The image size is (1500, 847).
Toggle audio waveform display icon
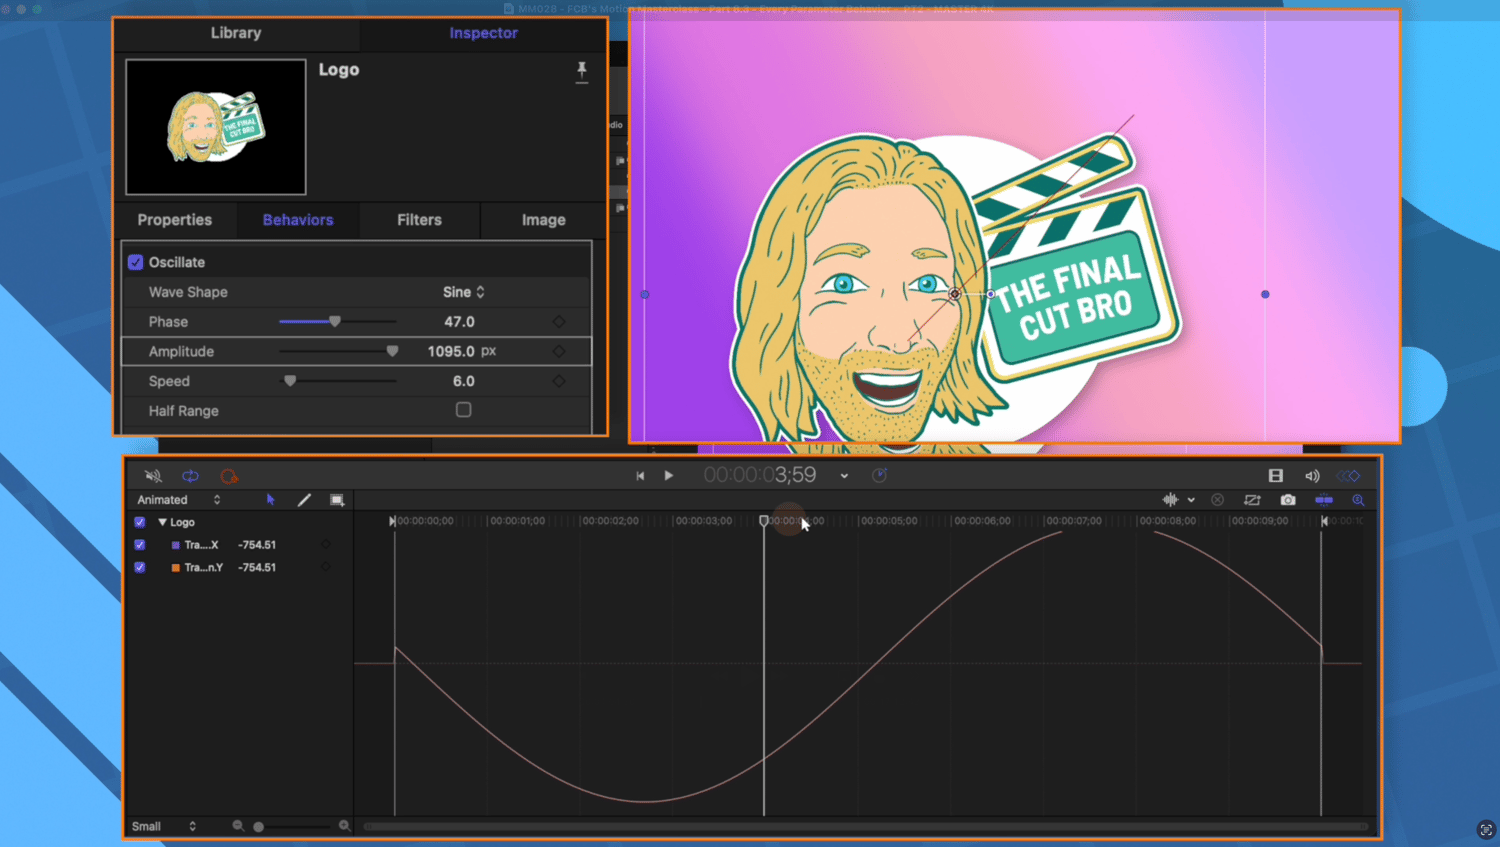tap(1170, 500)
